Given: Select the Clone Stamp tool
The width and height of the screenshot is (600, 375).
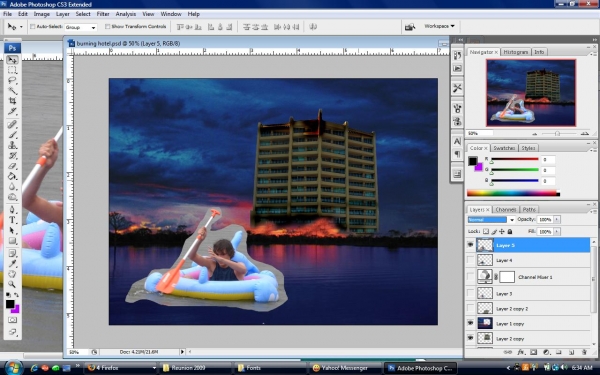Looking at the screenshot, I should pyautogui.click(x=12, y=145).
